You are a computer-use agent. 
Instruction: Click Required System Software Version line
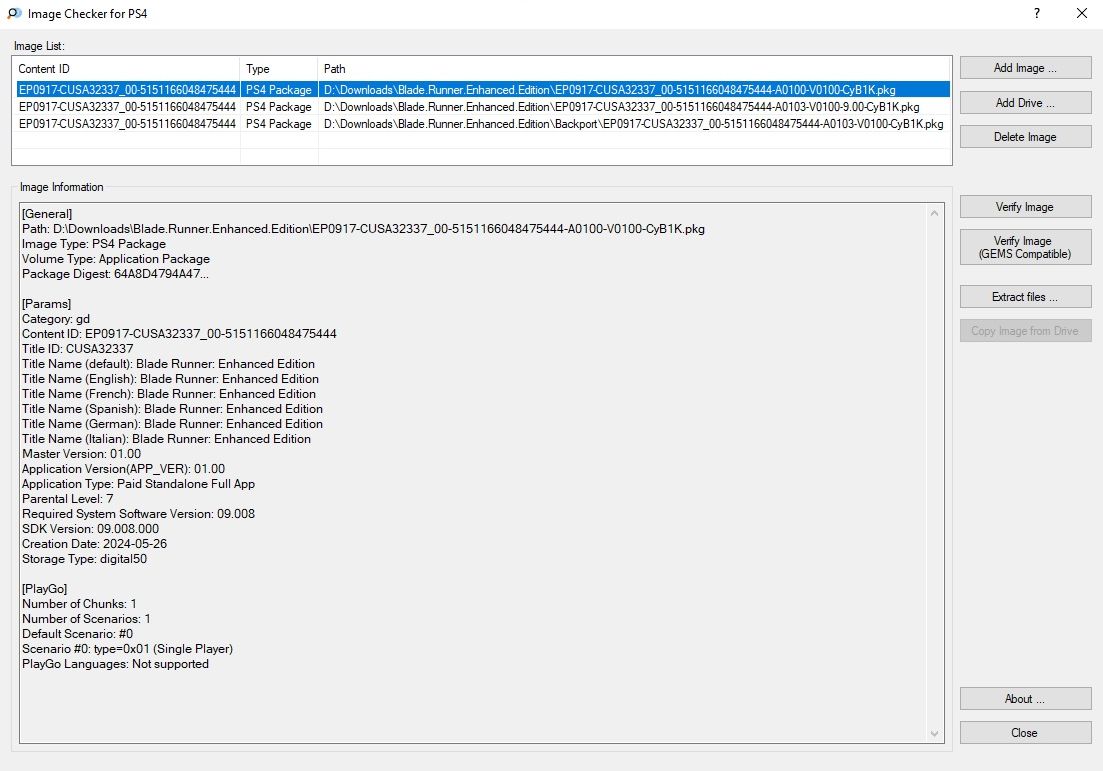[x=139, y=514]
